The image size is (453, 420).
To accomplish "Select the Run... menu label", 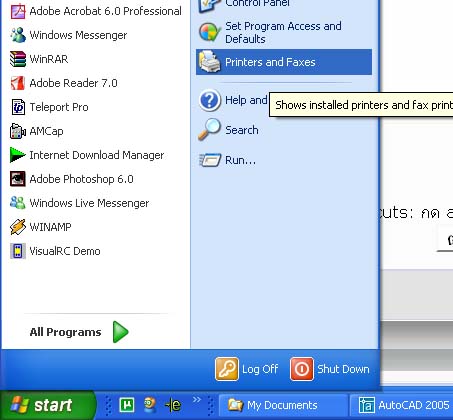I will (241, 160).
